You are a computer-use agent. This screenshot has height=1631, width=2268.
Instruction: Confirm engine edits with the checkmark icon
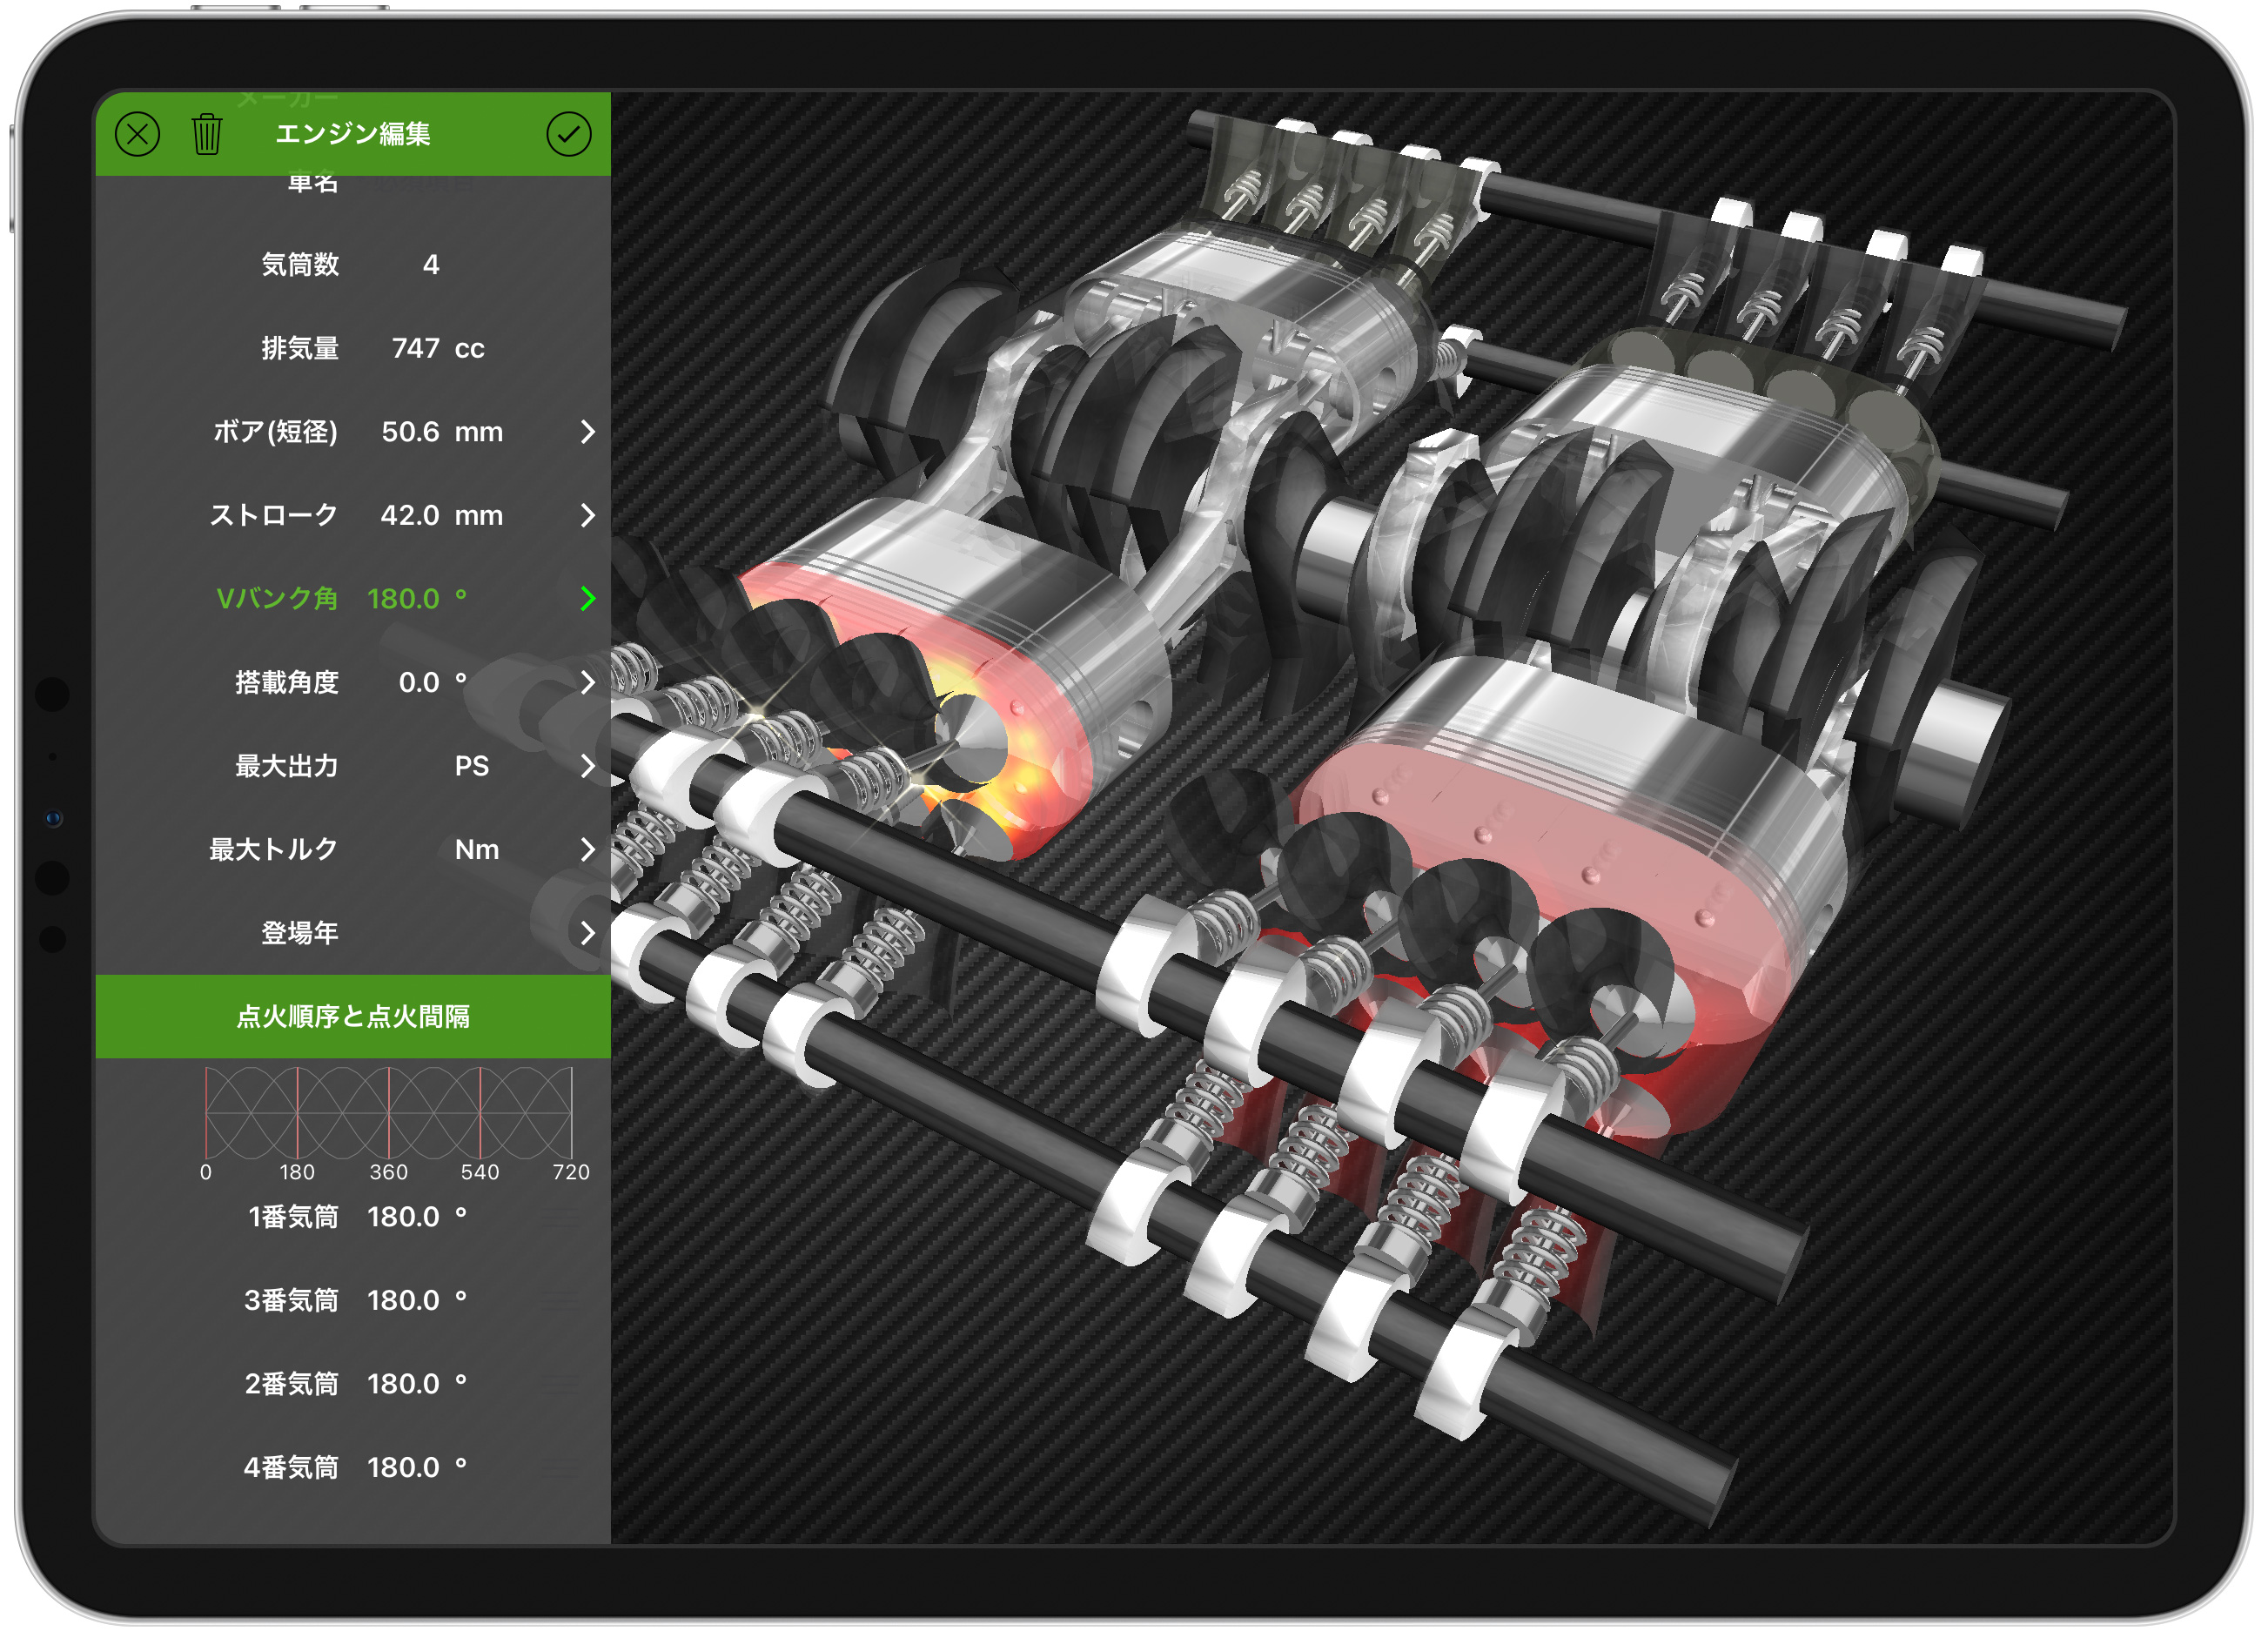[568, 134]
